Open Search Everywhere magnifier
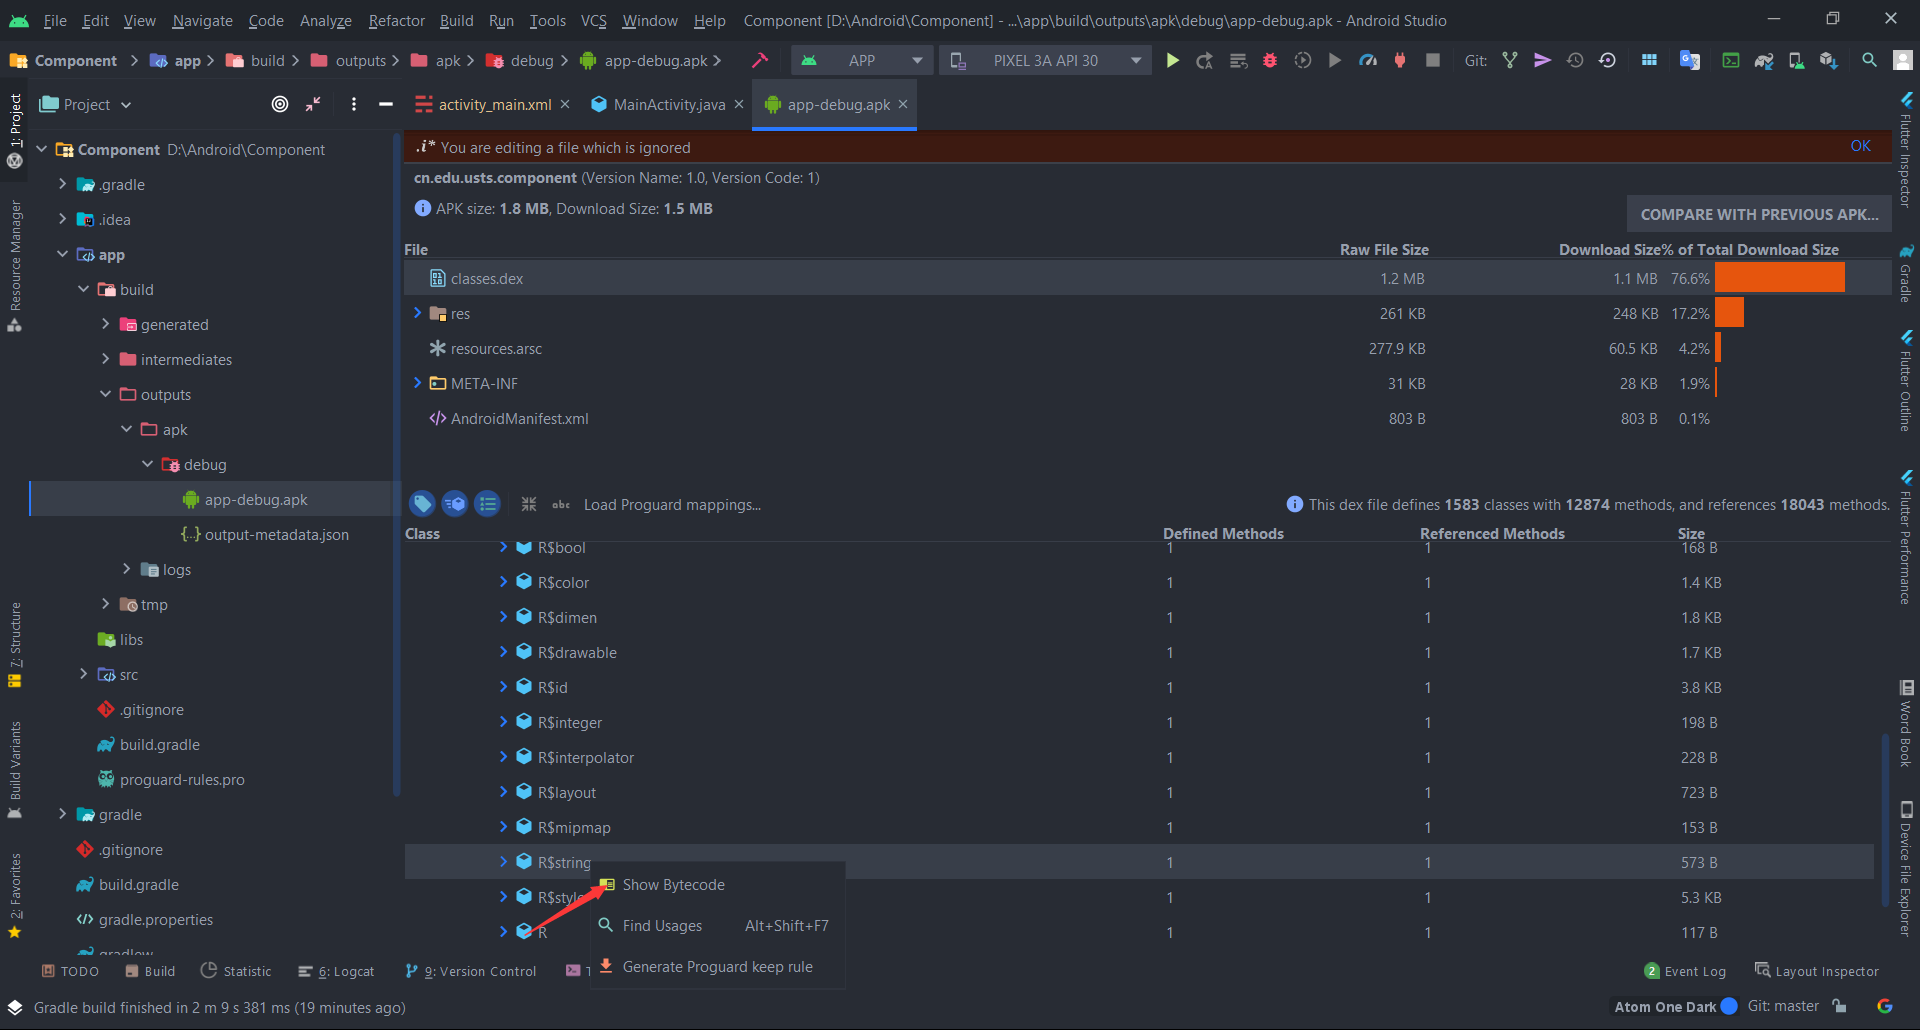This screenshot has height=1030, width=1920. coord(1867,60)
